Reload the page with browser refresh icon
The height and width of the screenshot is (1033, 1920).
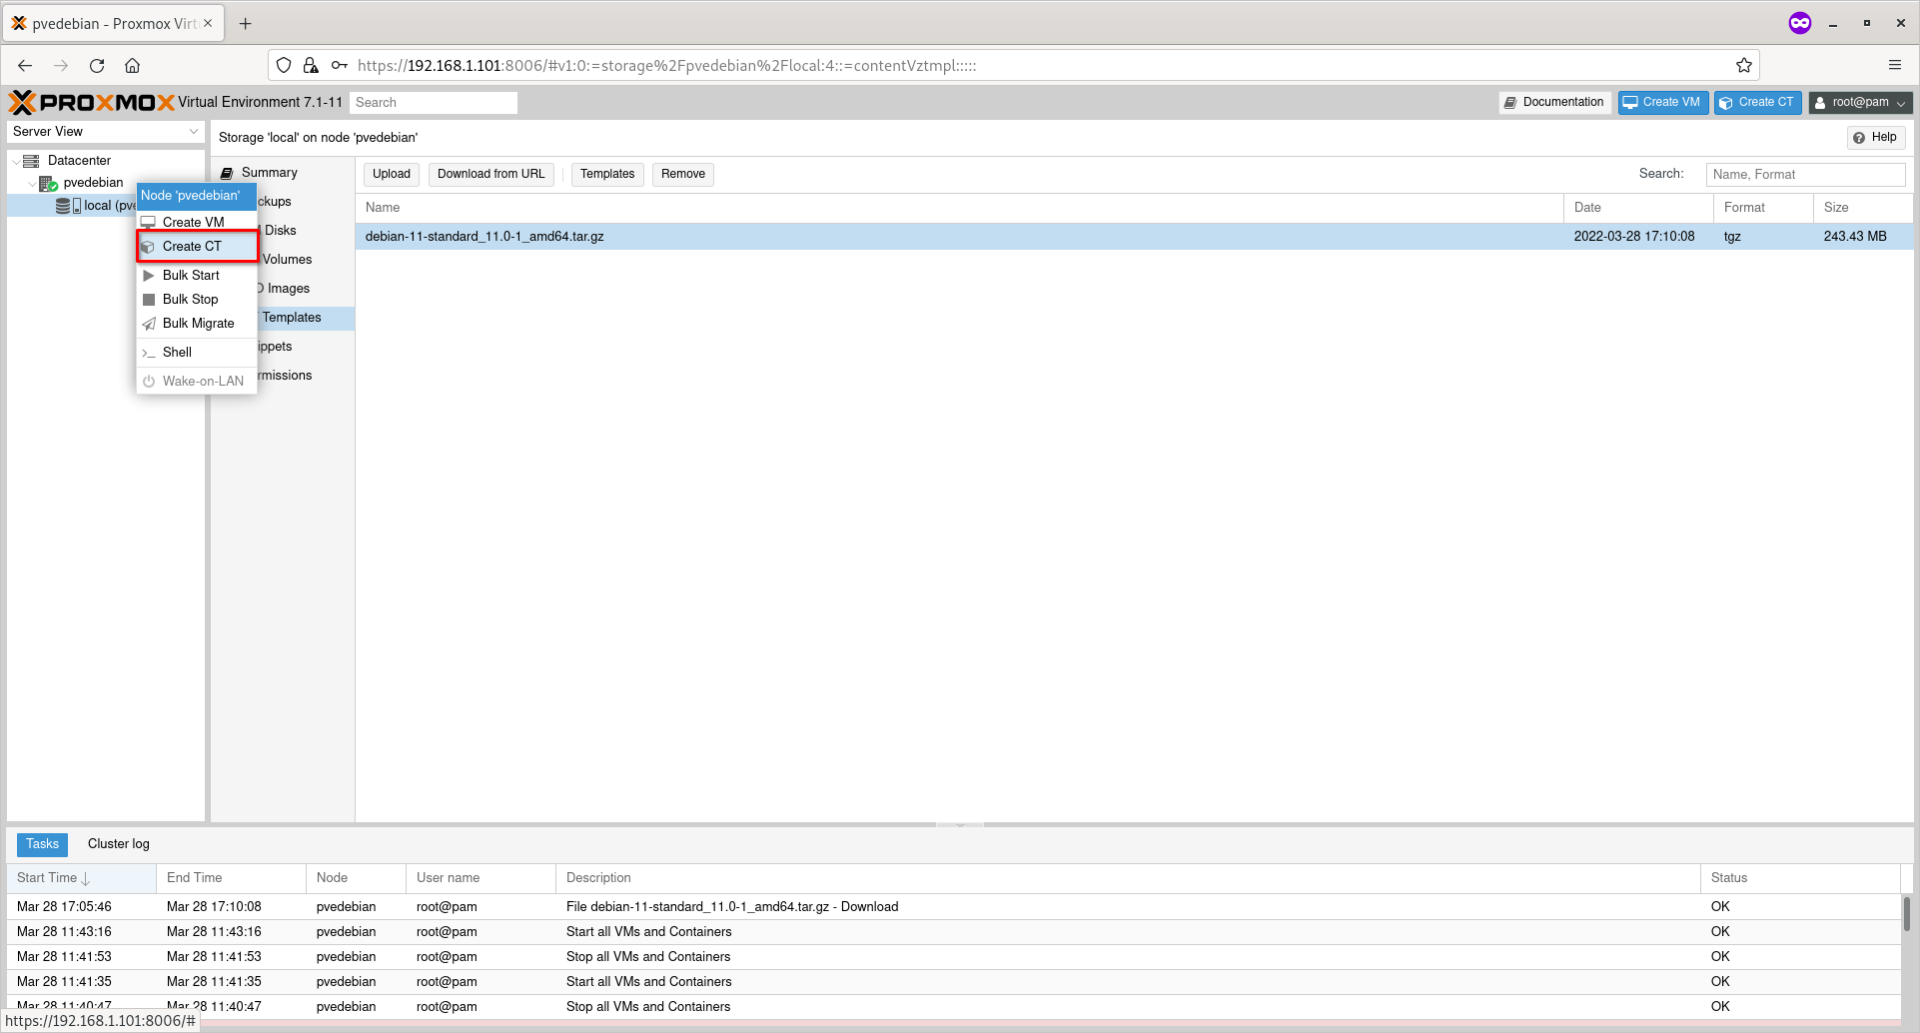click(97, 66)
